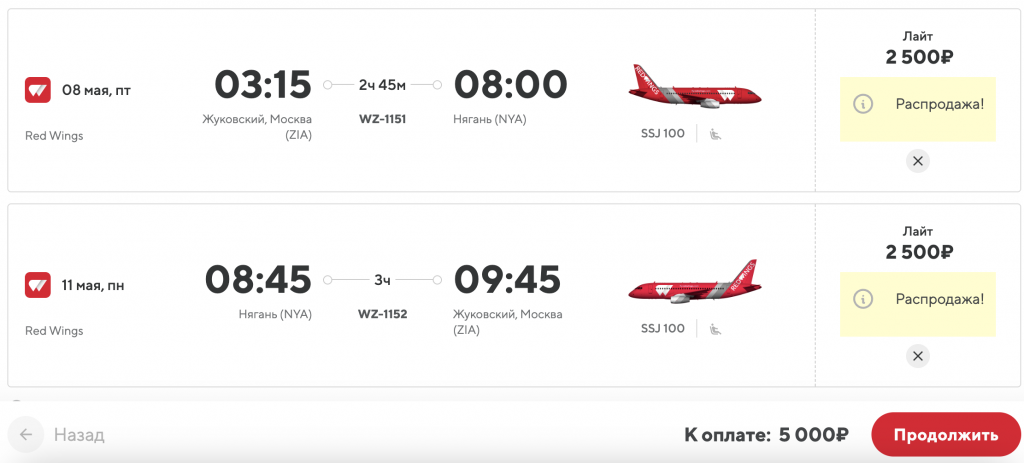The height and width of the screenshot is (463, 1024).
Task: Remove the 08 мая flight selection
Action: (x=918, y=160)
